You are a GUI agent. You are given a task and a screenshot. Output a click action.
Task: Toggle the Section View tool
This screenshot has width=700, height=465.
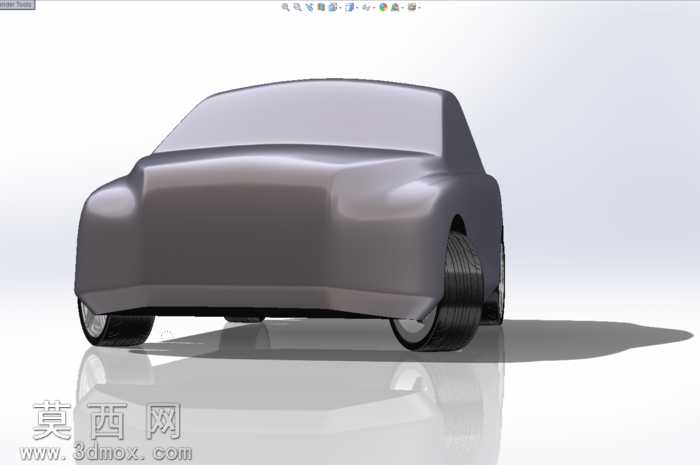point(321,7)
